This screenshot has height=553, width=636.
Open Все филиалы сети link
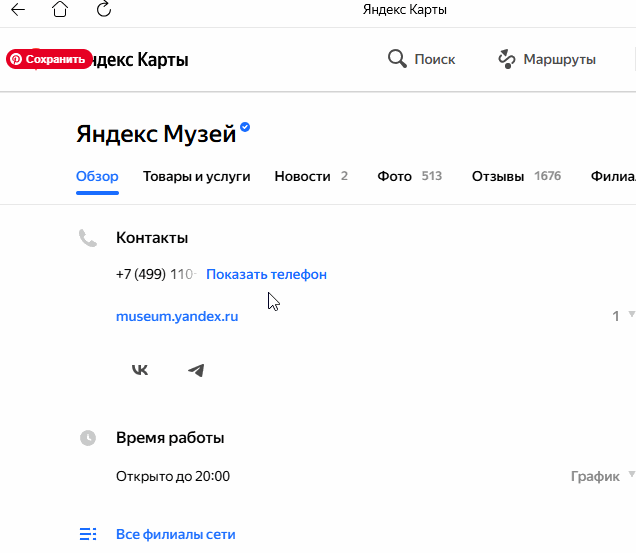[176, 534]
